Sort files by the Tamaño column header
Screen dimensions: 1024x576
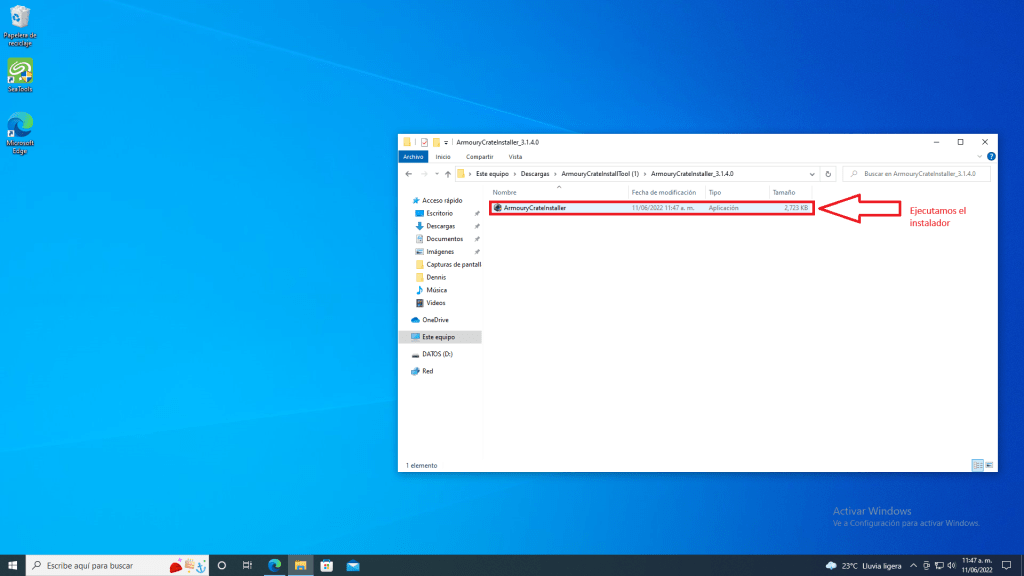[783, 192]
